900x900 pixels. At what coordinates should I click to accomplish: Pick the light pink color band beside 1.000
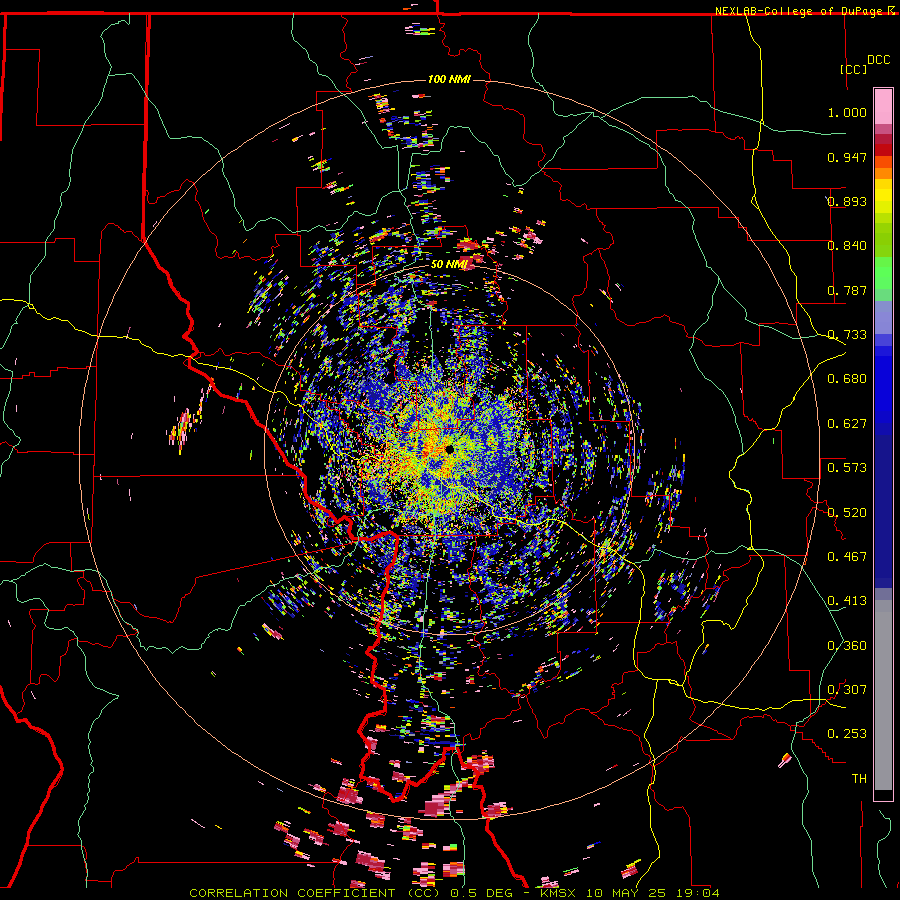pyautogui.click(x=883, y=107)
